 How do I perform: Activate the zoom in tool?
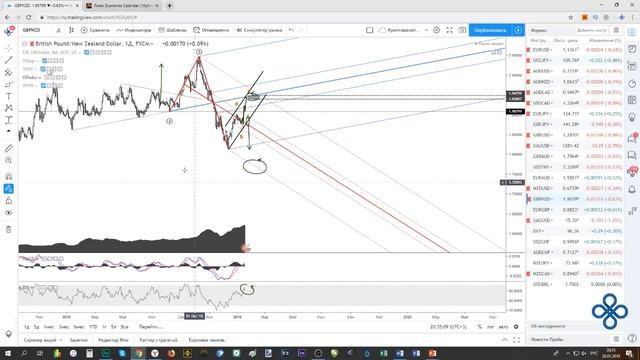click(8, 160)
